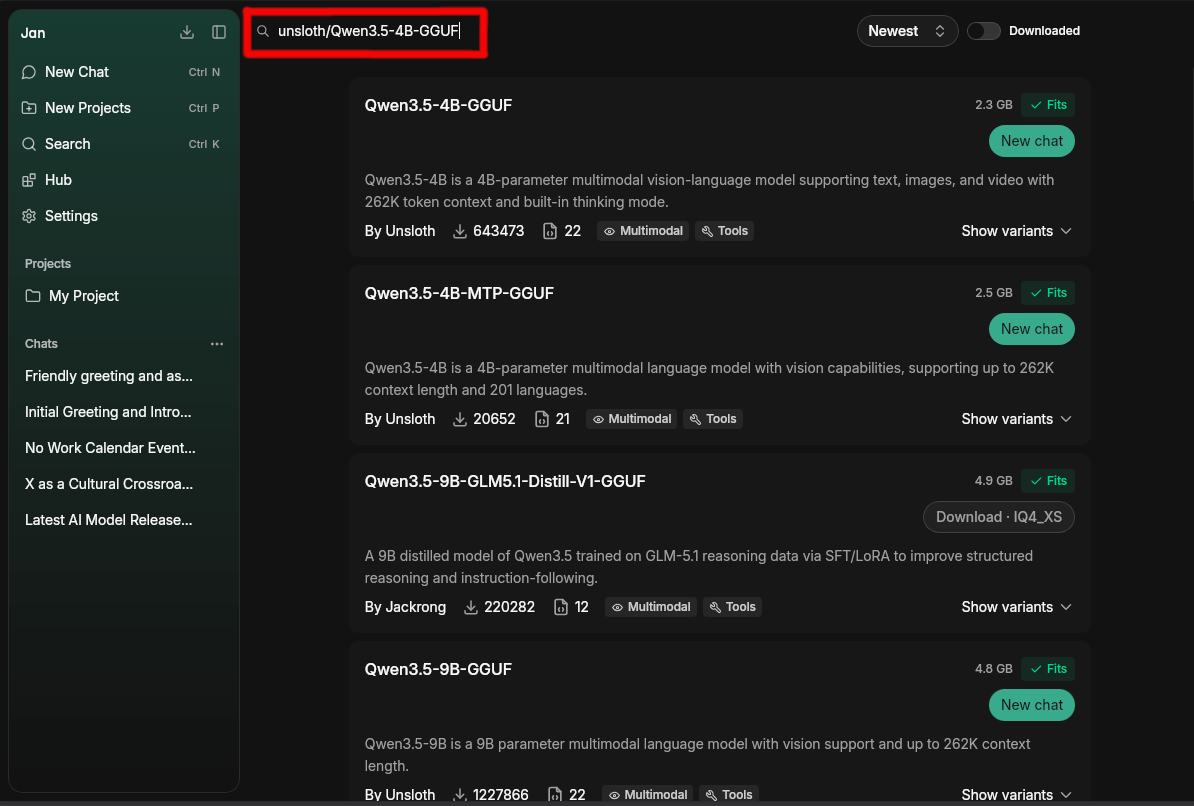Open Settings from the sidebar
The height and width of the screenshot is (806, 1194).
(x=123, y=216)
